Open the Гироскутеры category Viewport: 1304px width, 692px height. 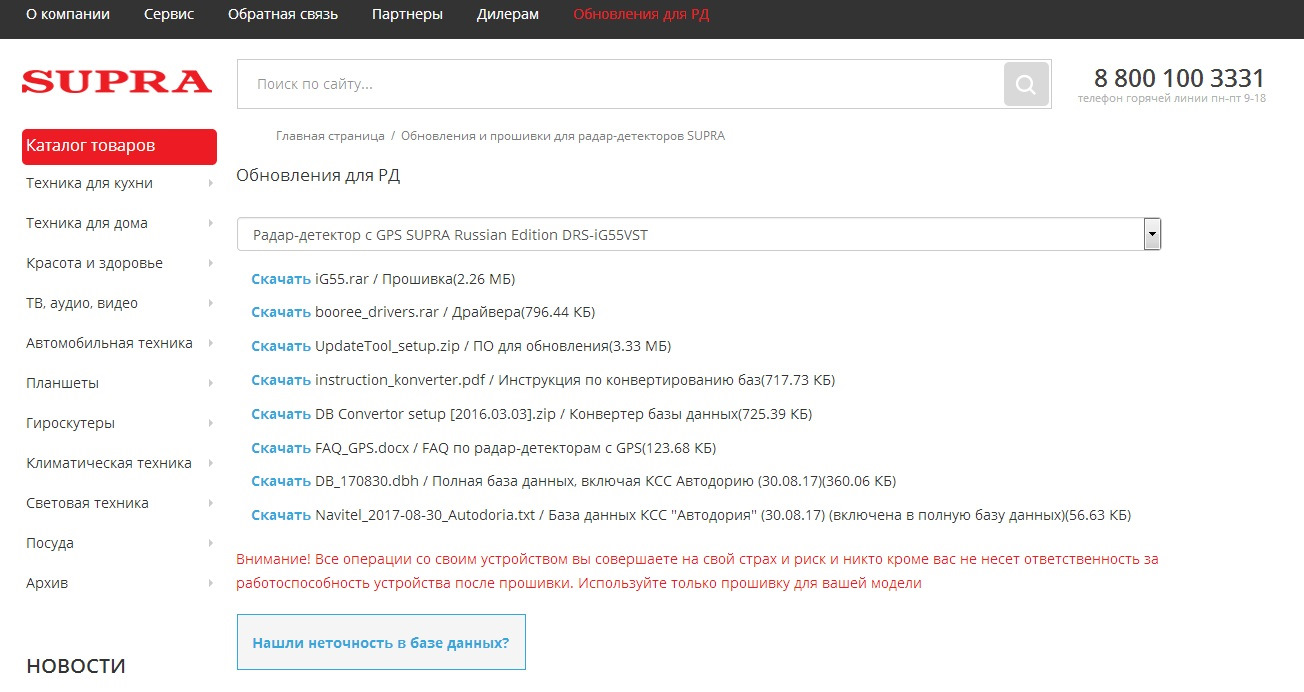point(70,423)
